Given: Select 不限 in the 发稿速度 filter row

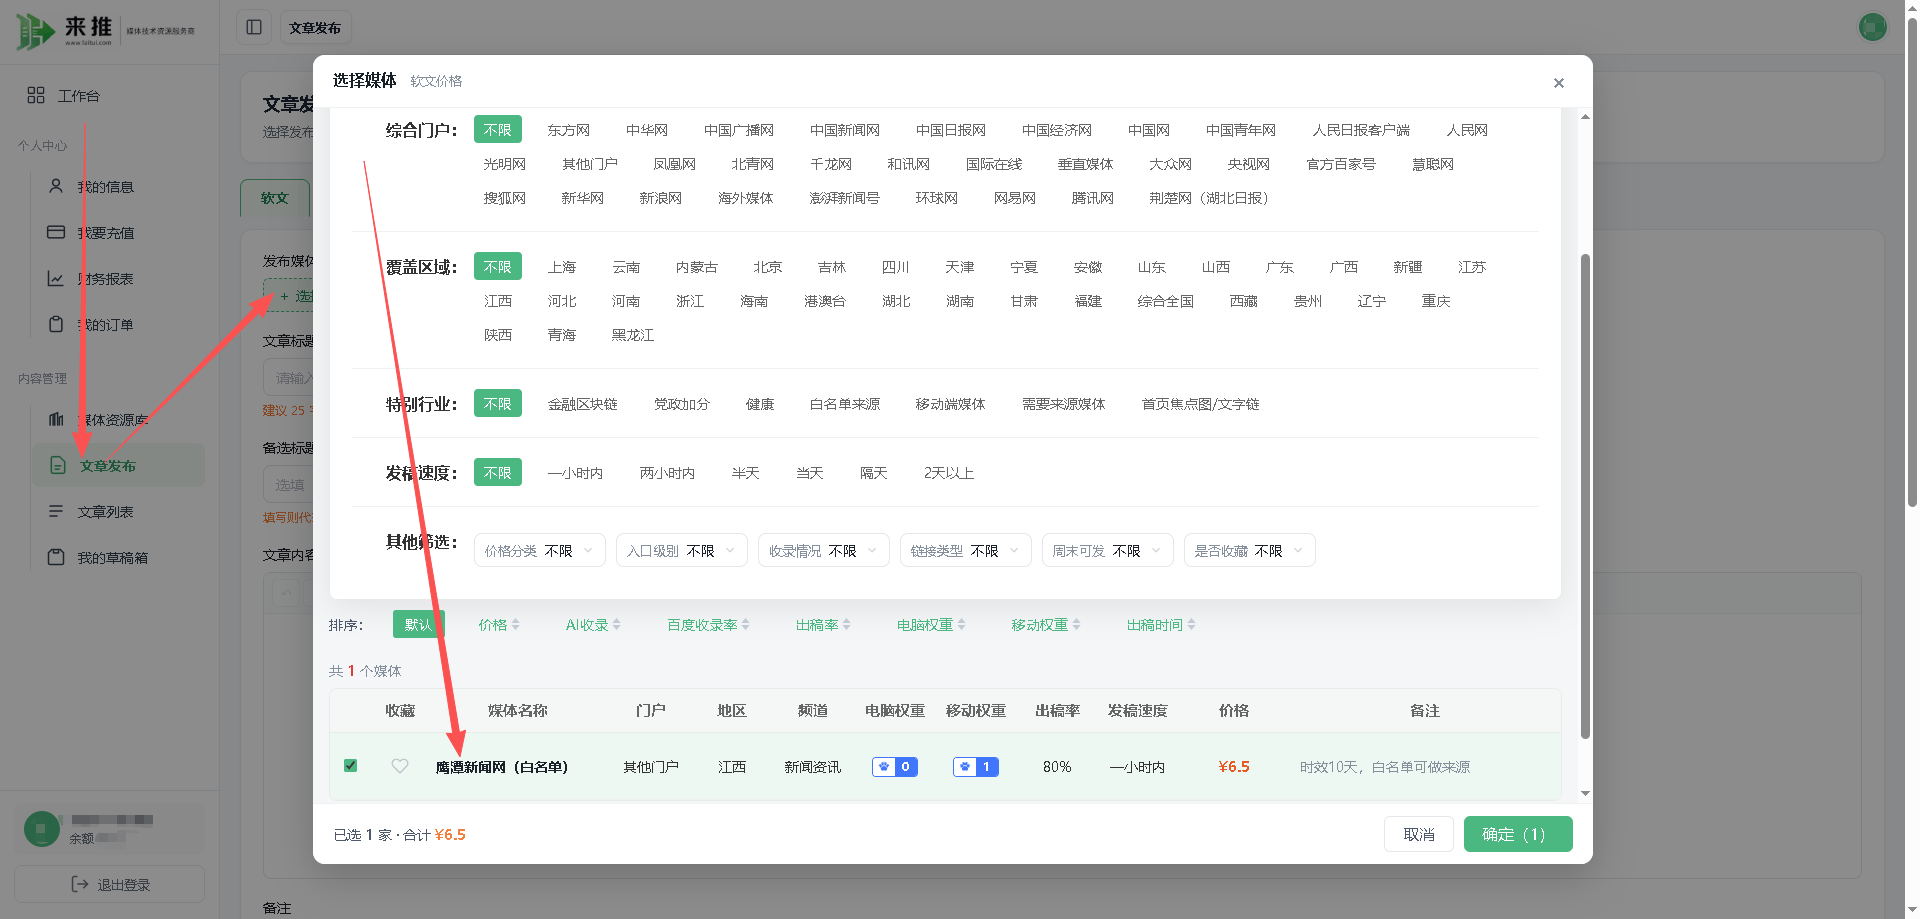Looking at the screenshot, I should click(498, 473).
